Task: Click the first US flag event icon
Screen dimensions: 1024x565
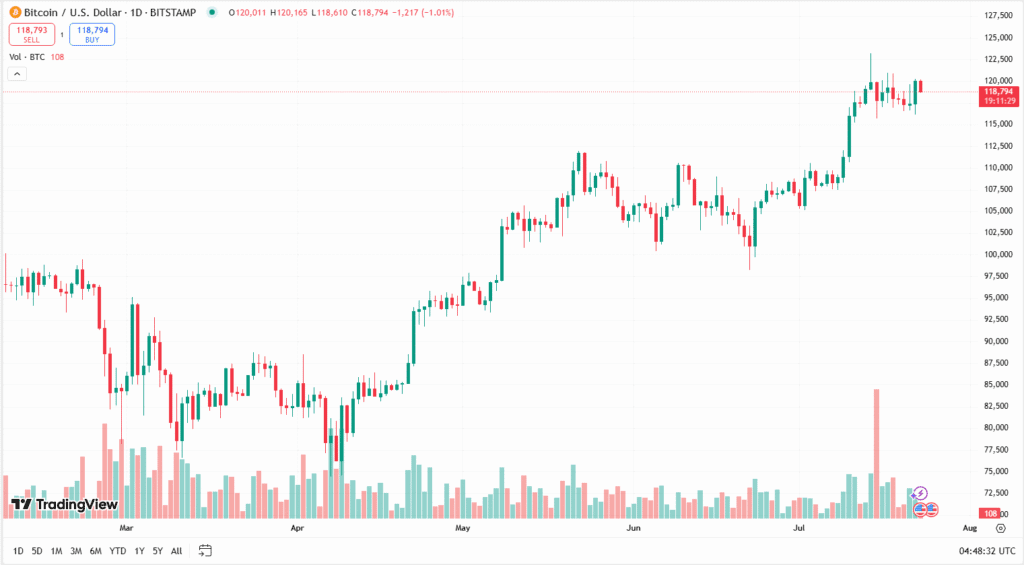Action: click(920, 509)
